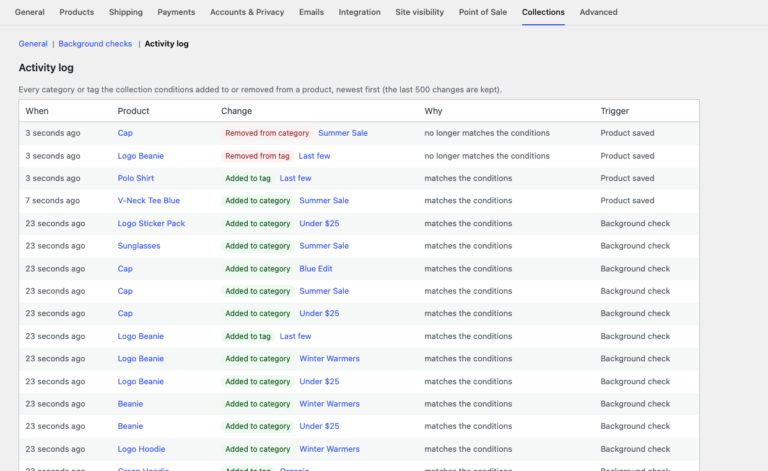Screen dimensions: 768x471
Task: Open Last few tag in Polo Shirt row
Action: coord(295,178)
